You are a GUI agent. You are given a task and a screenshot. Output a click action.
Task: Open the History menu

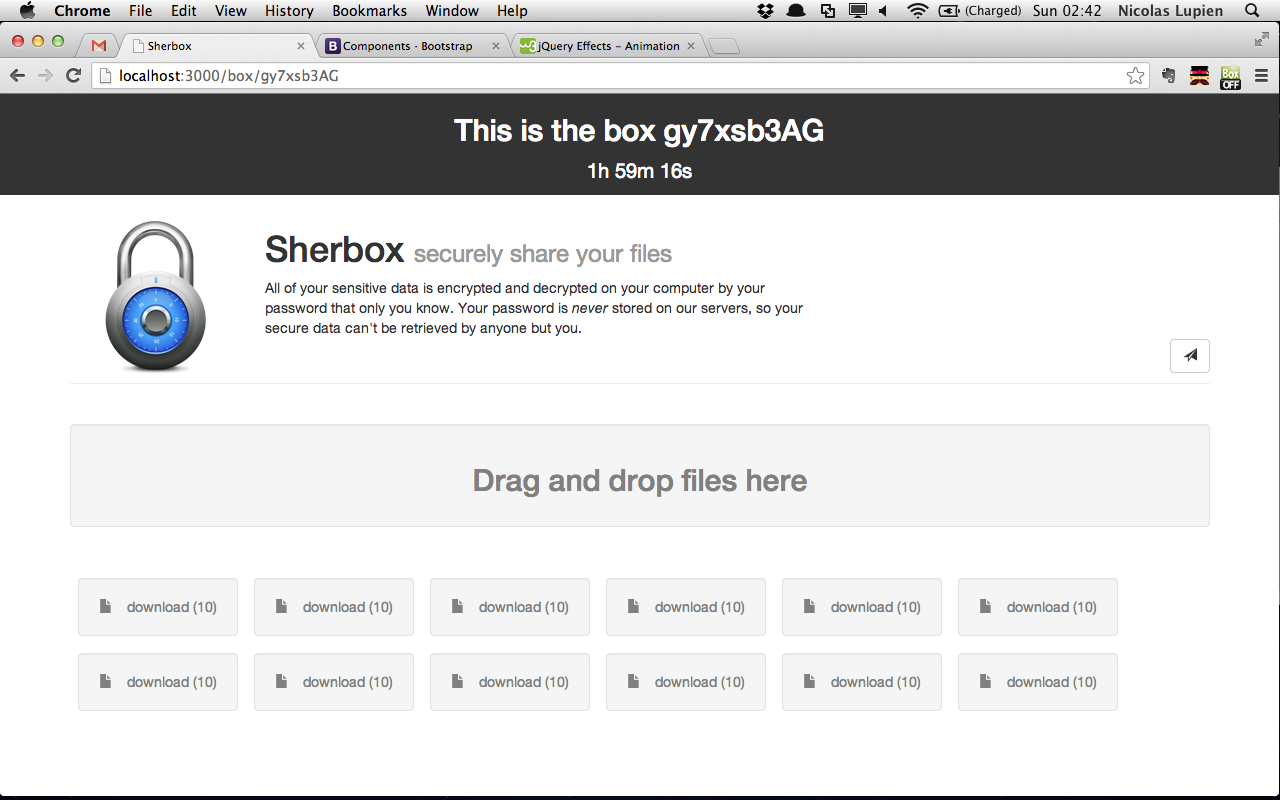pyautogui.click(x=289, y=11)
